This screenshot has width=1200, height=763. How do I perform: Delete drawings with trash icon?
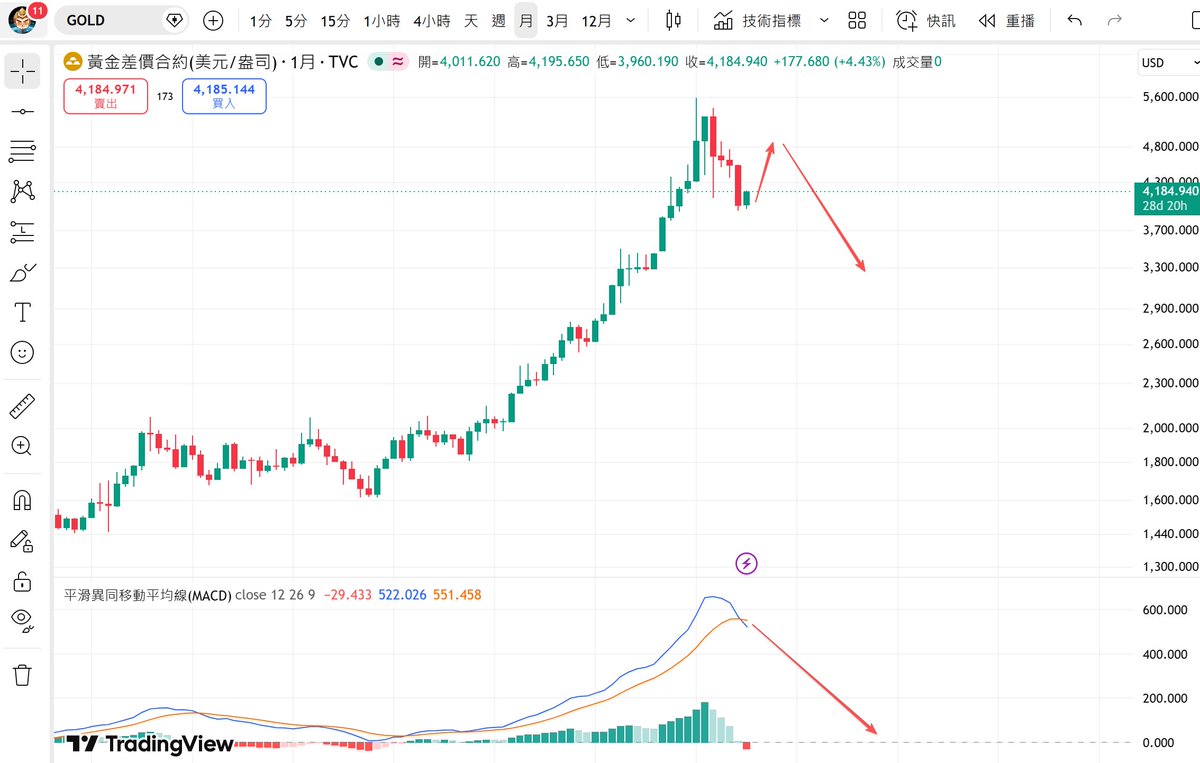click(x=22, y=675)
